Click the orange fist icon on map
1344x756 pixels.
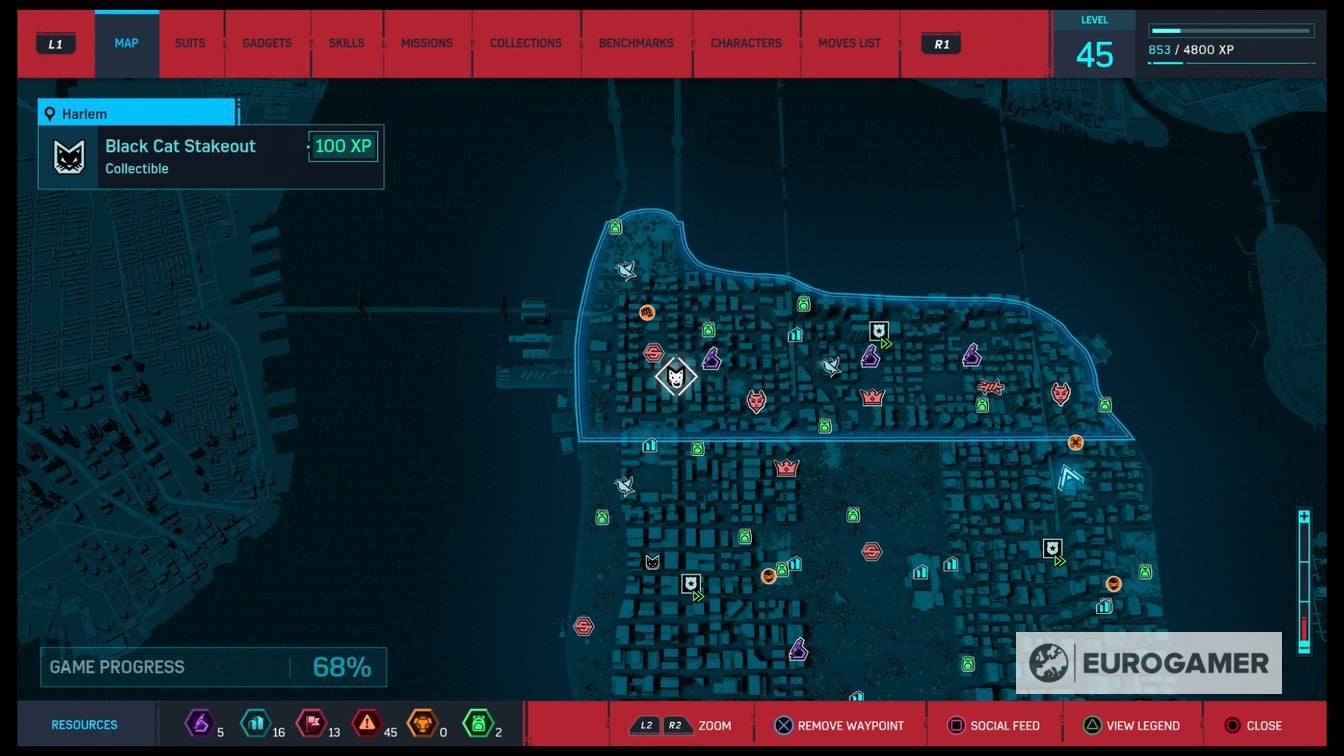click(647, 312)
